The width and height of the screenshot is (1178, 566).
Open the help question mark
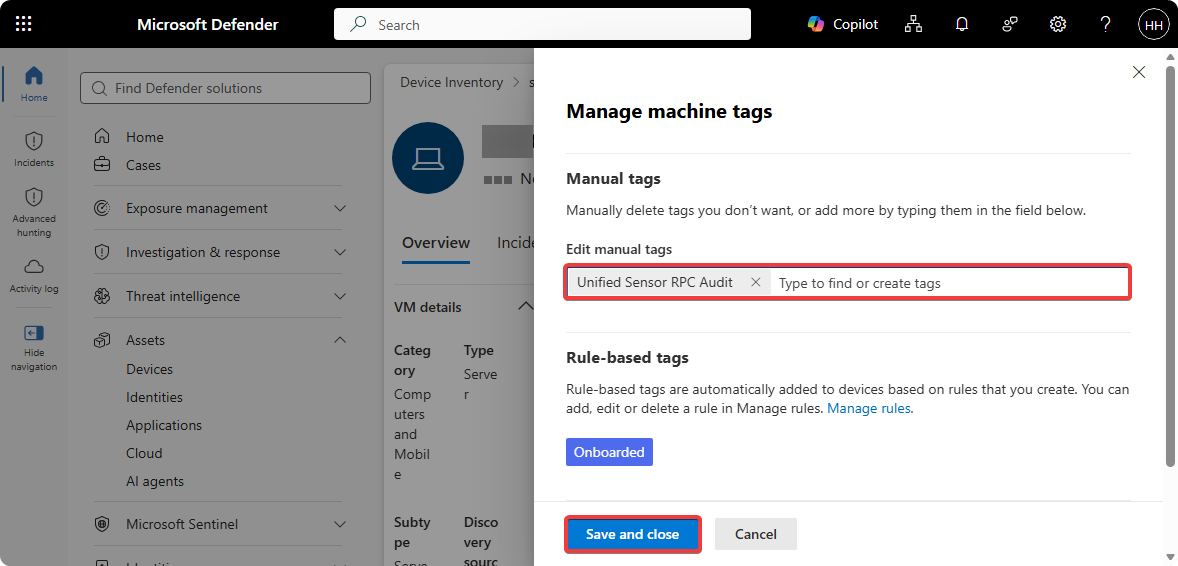point(1104,24)
